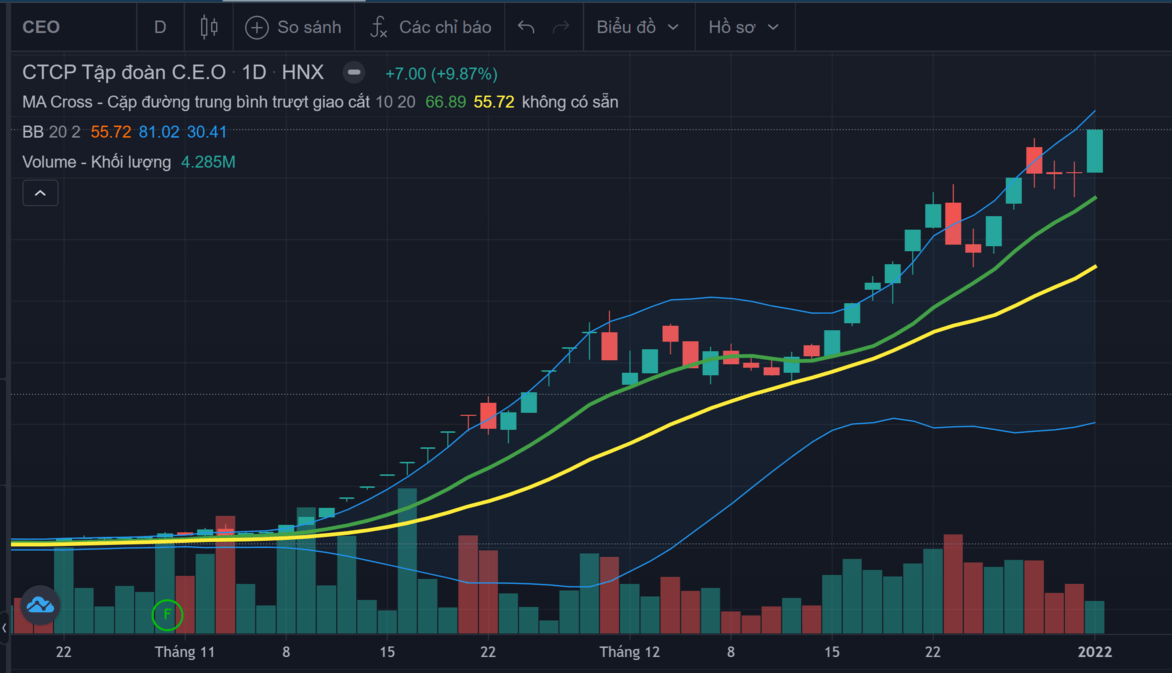Collapse the indicator legend with chevron
Viewport: 1172px width, 673px height.
tap(40, 193)
